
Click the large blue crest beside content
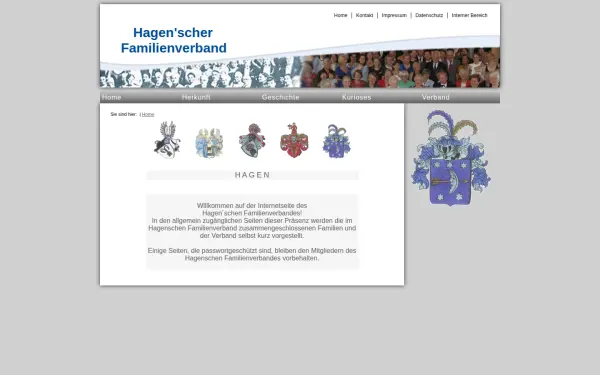point(451,158)
